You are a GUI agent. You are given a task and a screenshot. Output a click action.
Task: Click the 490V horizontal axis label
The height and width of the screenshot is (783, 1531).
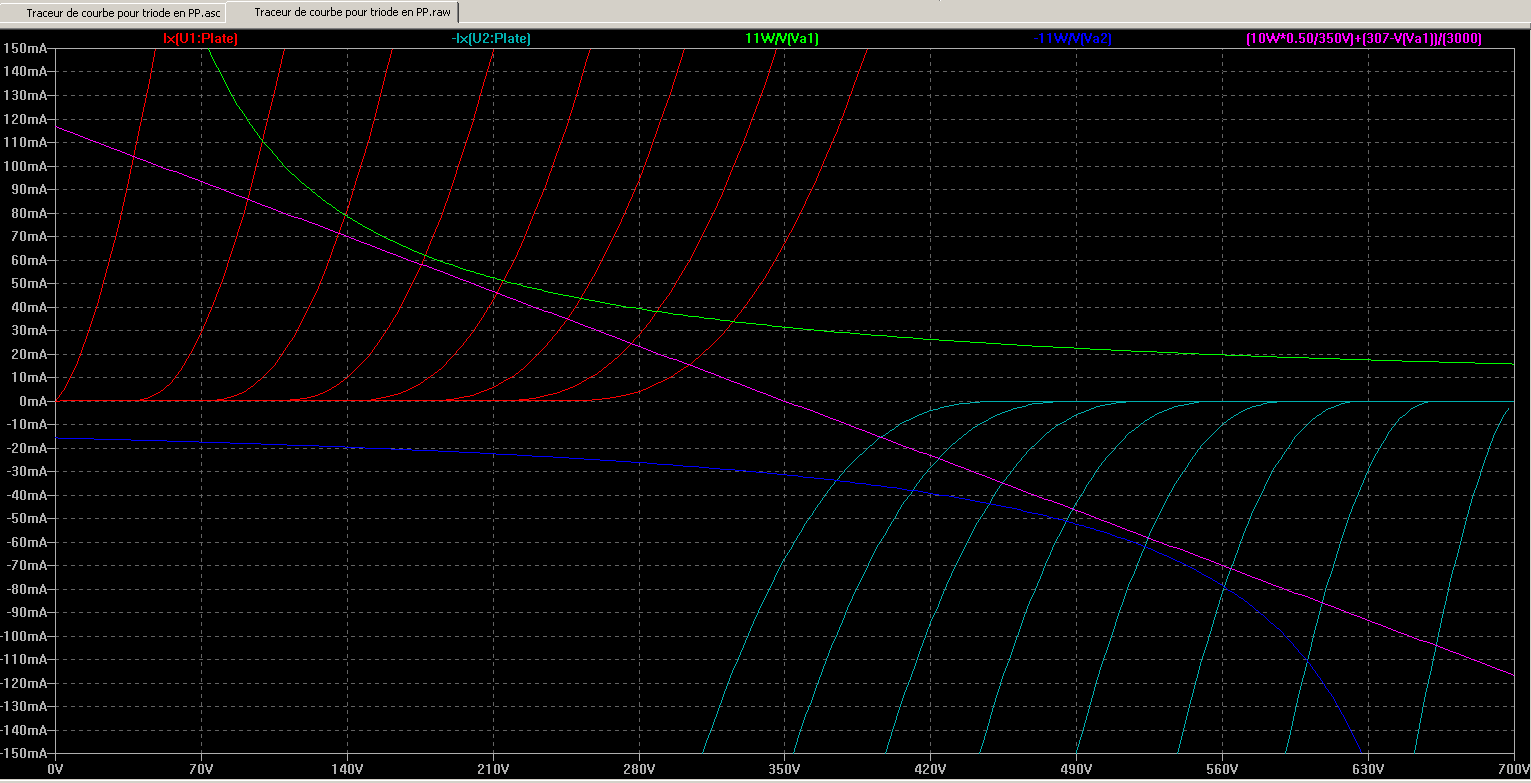pyautogui.click(x=1076, y=769)
